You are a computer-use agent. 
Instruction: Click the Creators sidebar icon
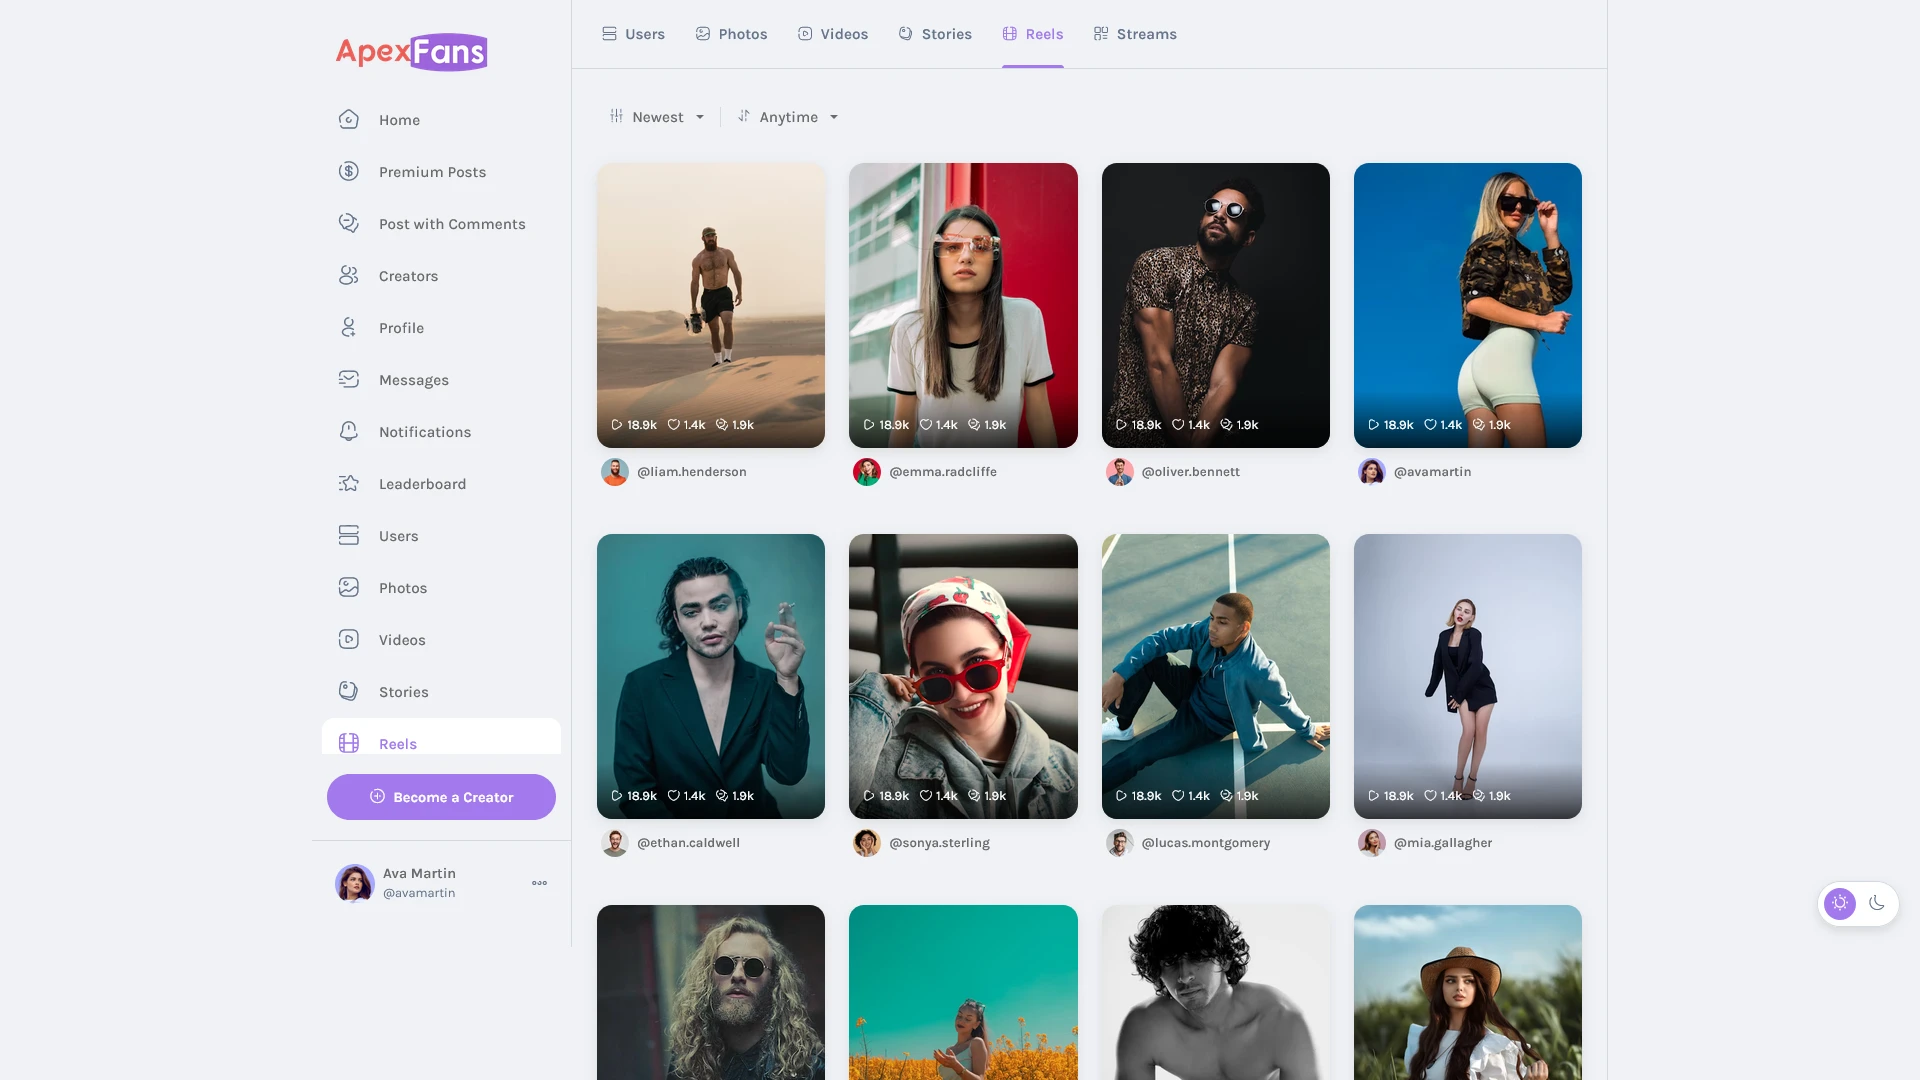pyautogui.click(x=348, y=276)
